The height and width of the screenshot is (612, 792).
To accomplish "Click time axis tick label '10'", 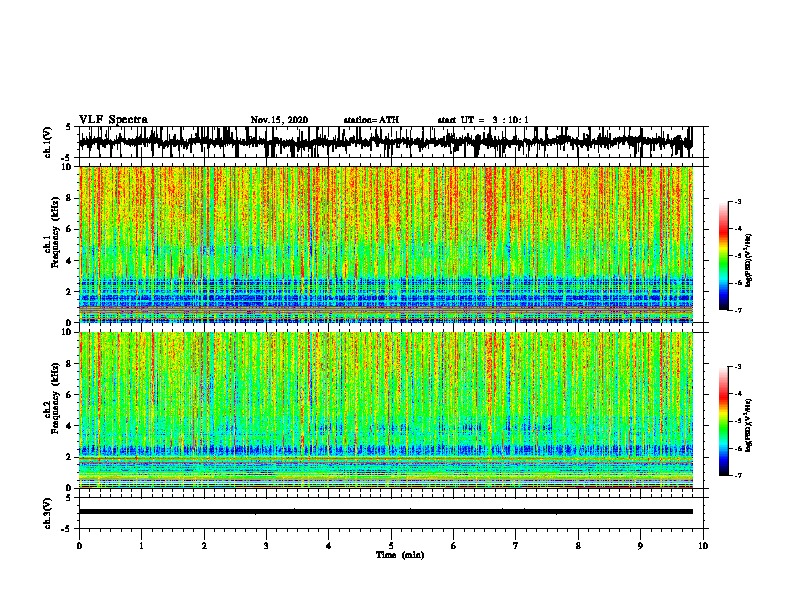I will click(x=703, y=546).
